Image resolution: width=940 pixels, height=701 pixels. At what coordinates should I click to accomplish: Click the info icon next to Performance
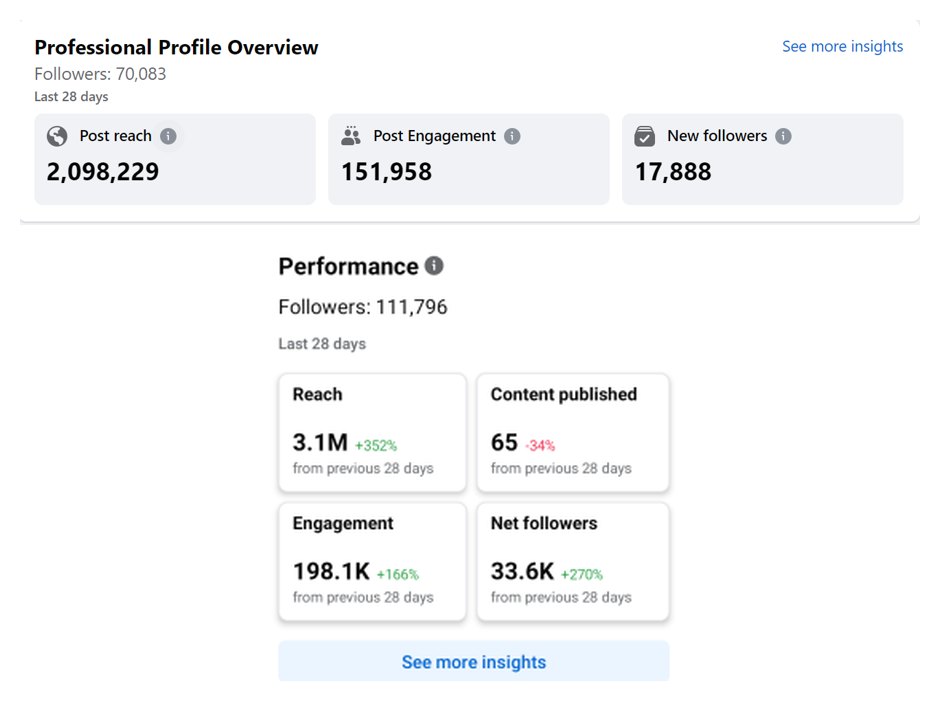434,265
